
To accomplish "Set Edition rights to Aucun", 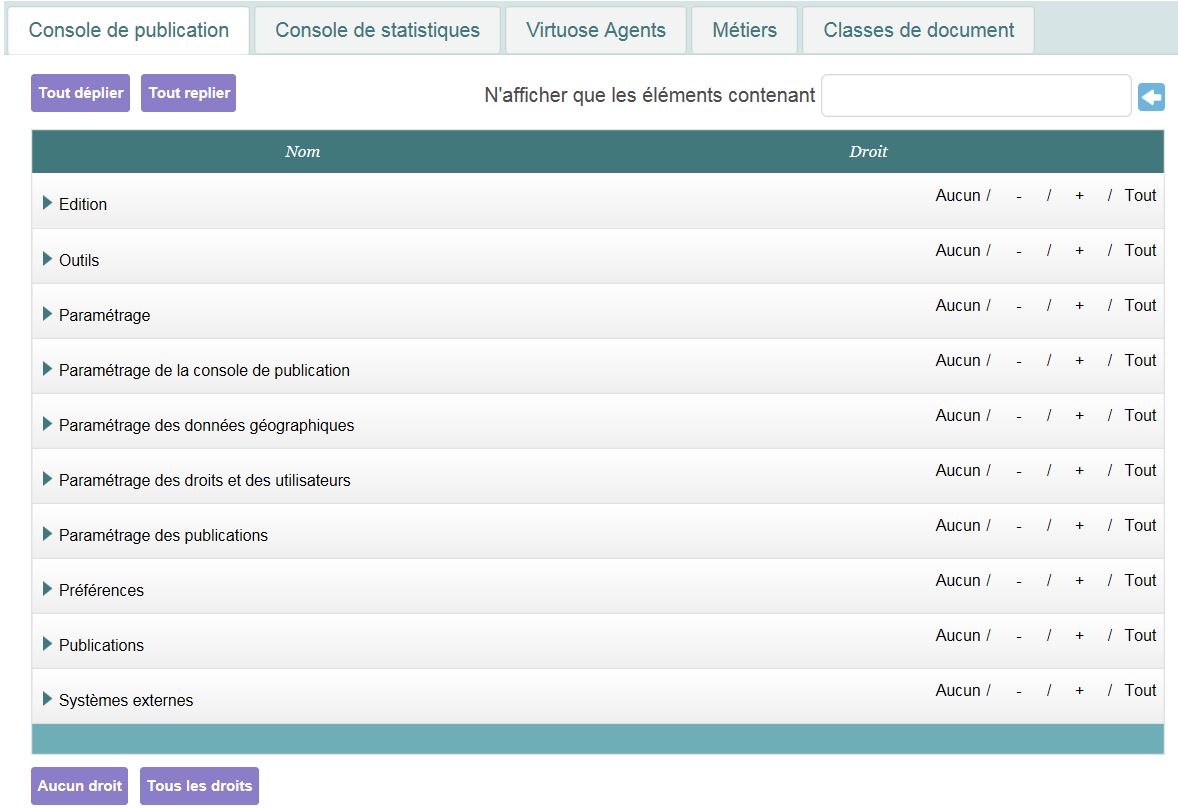I will 957,196.
